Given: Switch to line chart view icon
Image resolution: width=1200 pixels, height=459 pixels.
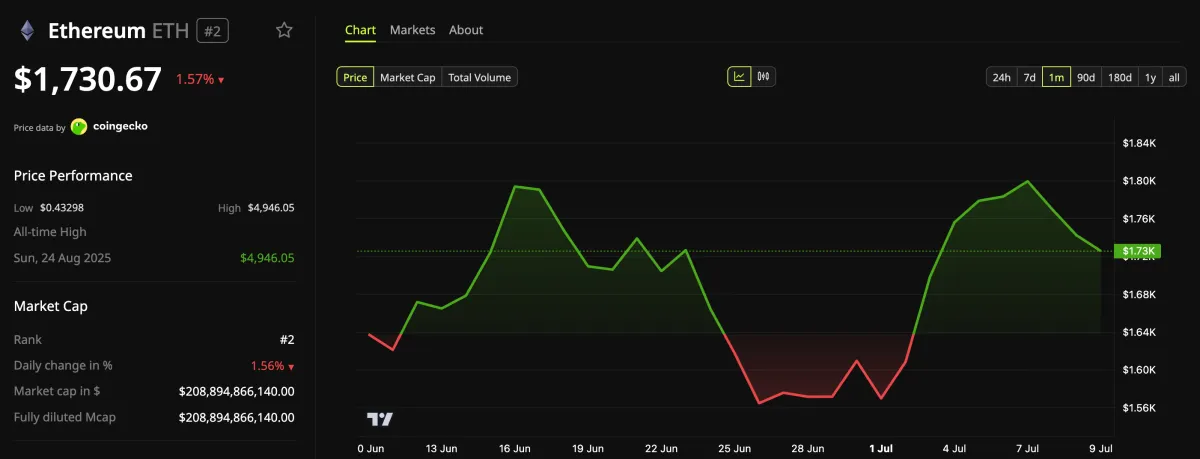Looking at the screenshot, I should 739,76.
